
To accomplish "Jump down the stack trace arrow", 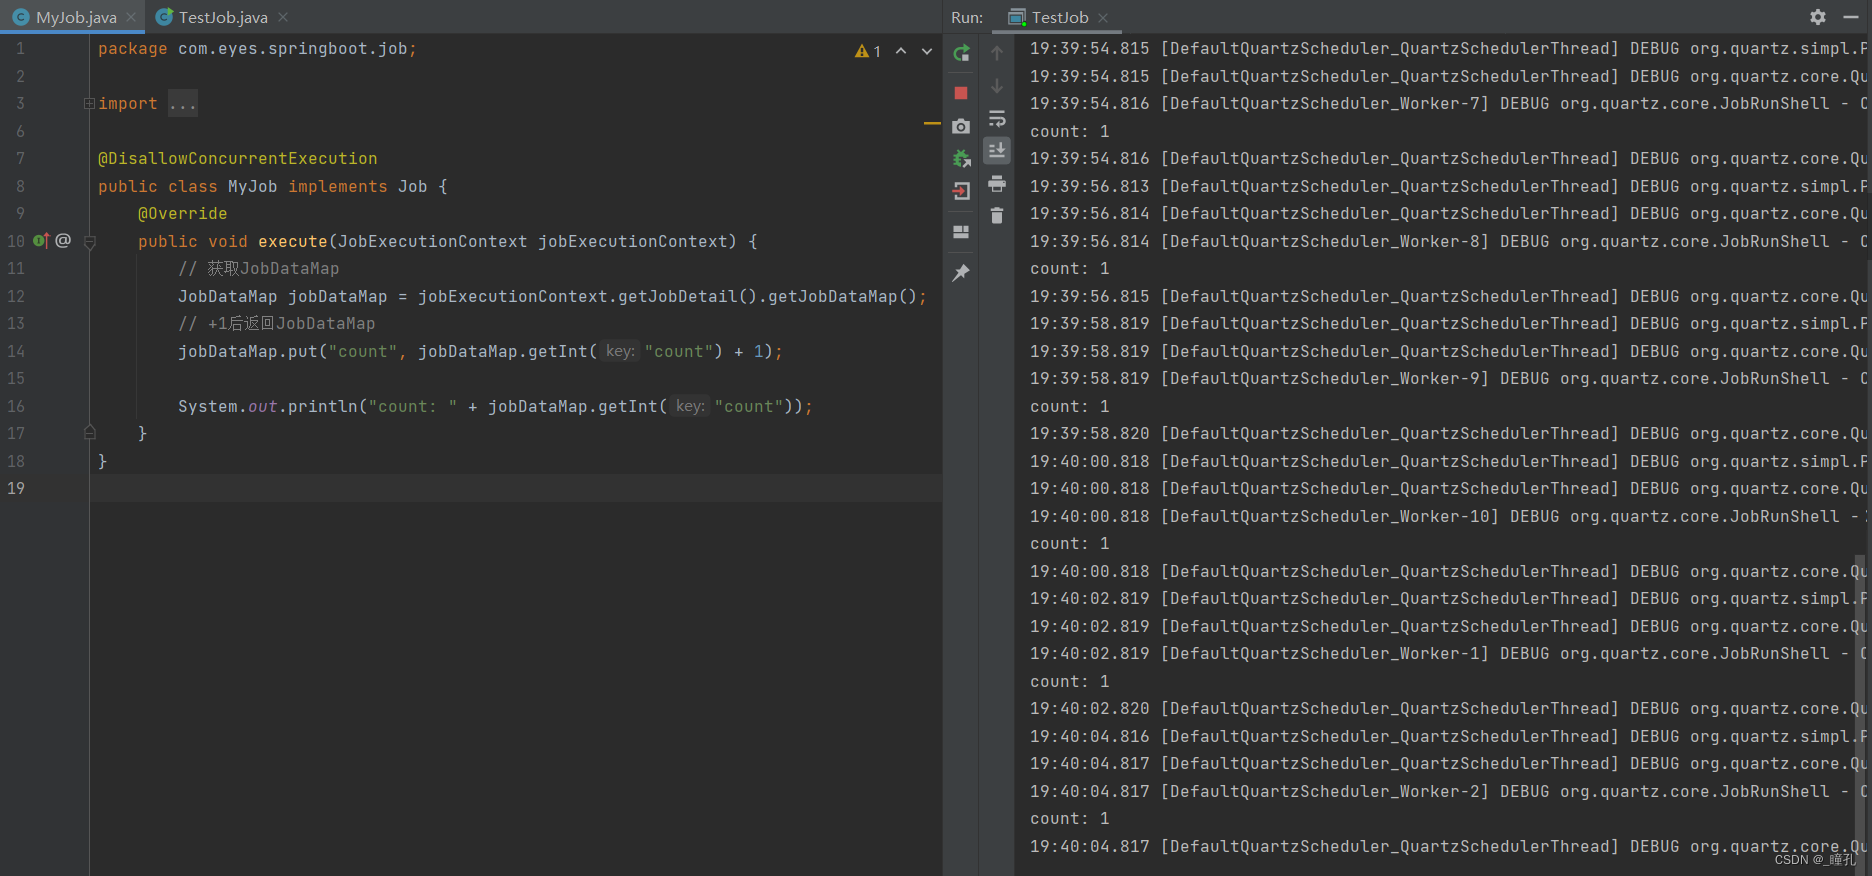I will coord(997,86).
